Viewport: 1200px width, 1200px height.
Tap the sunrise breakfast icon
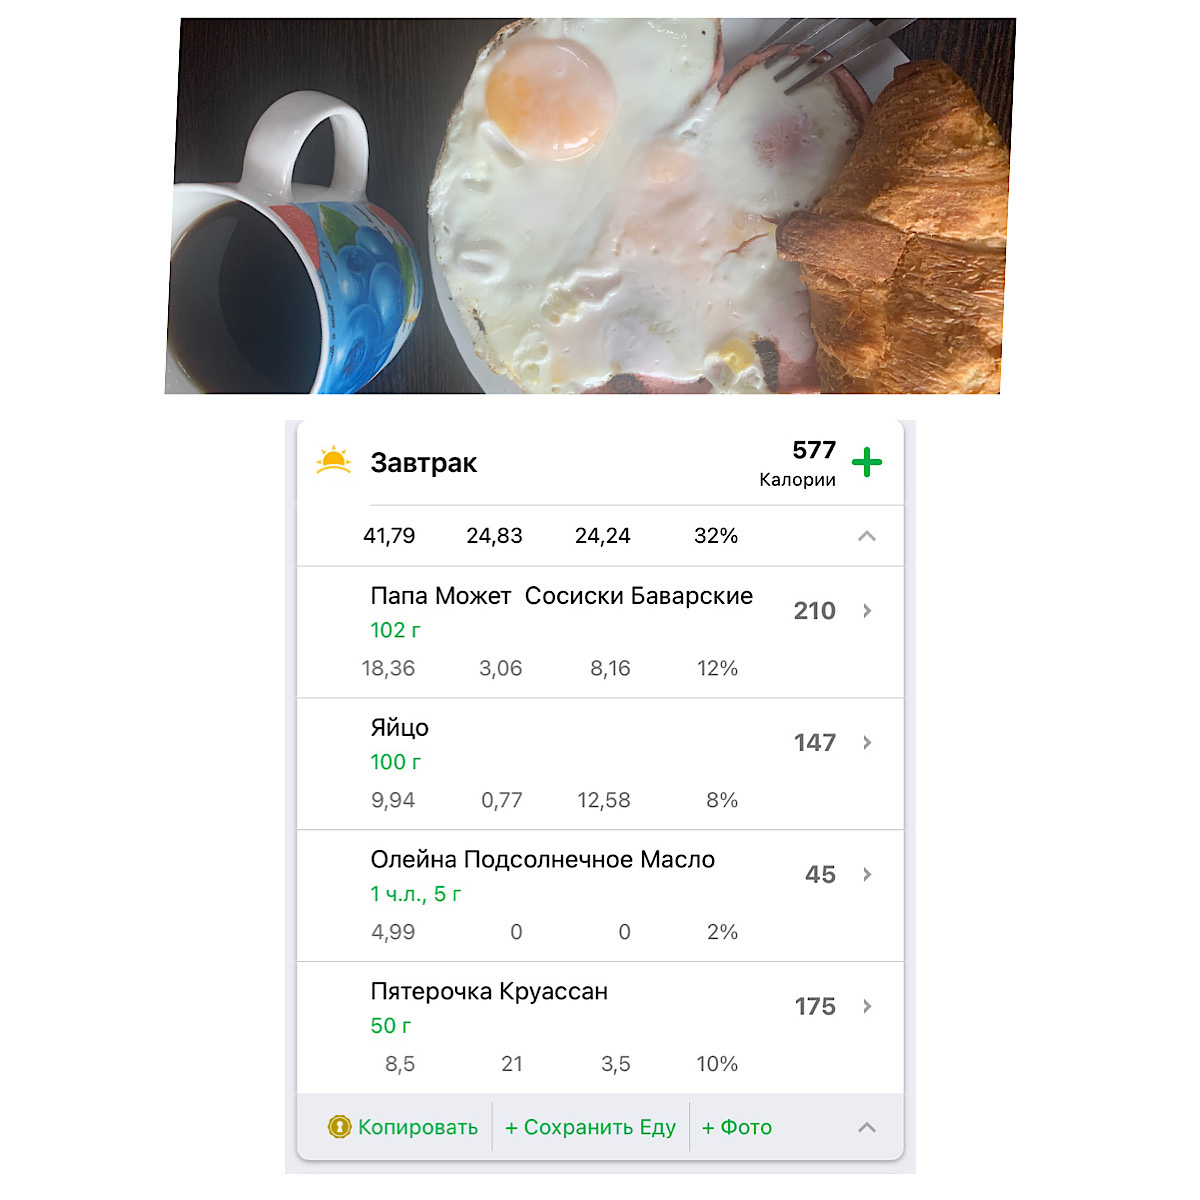333,461
